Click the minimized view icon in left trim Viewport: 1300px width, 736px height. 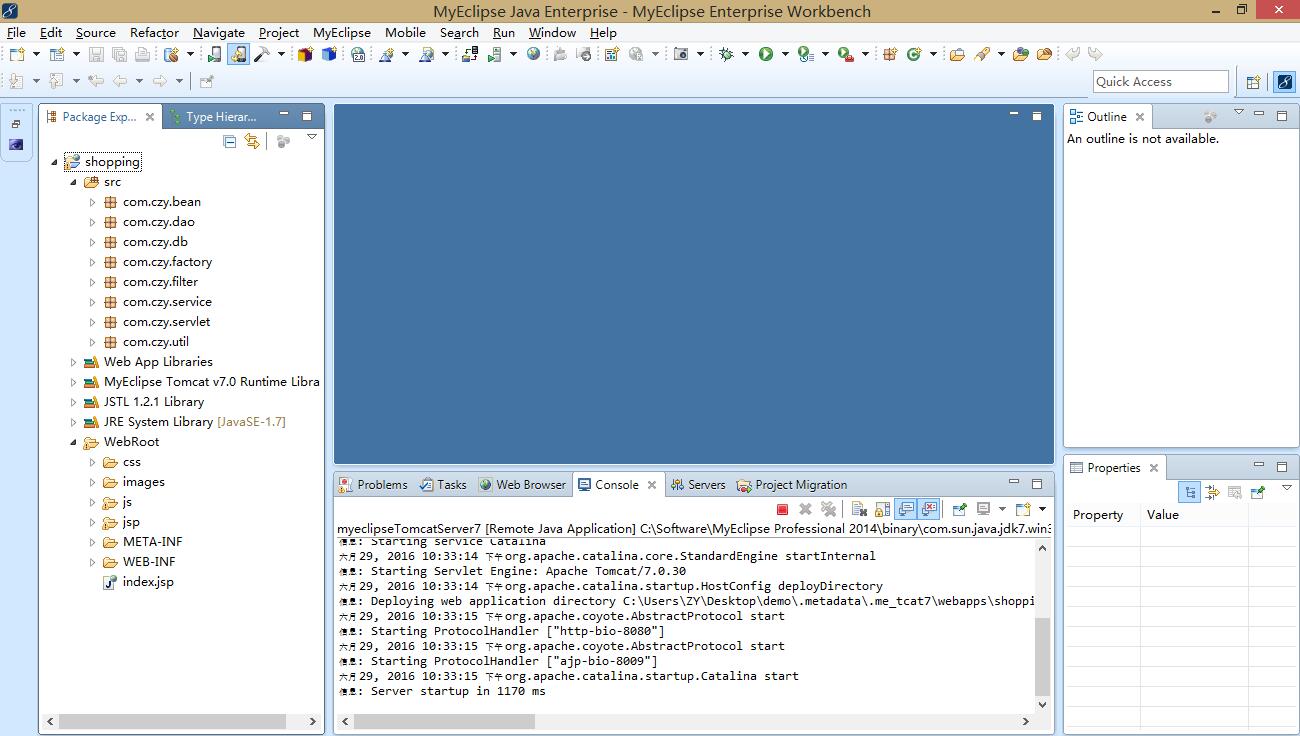pos(16,144)
